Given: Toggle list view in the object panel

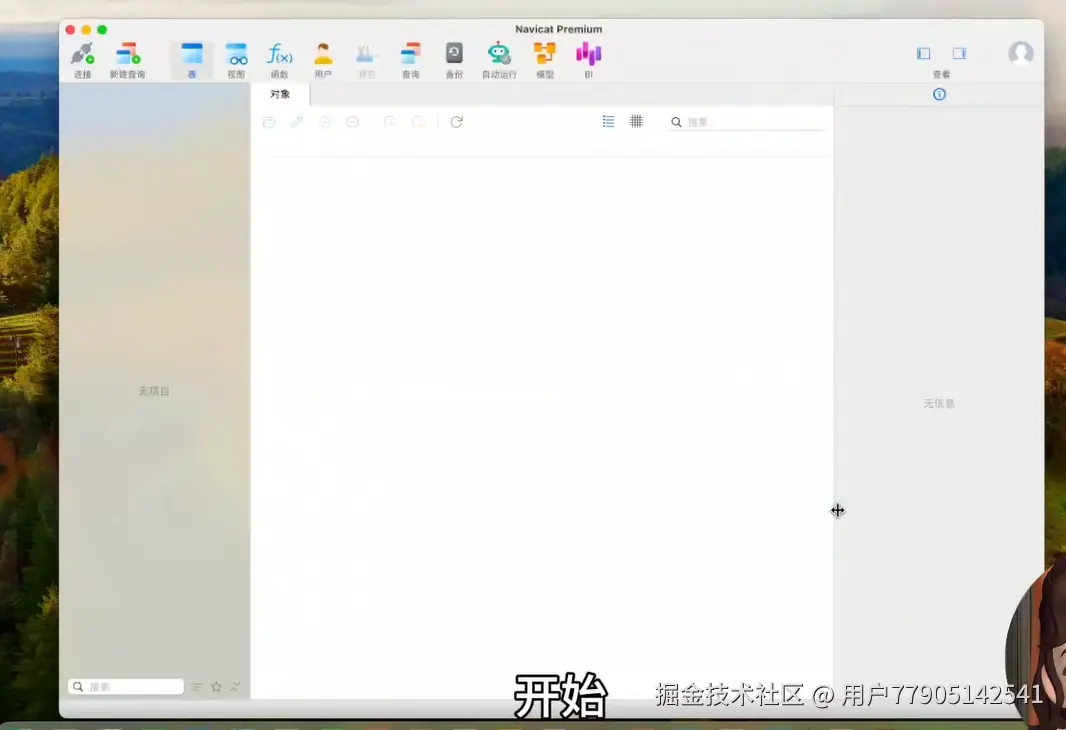Looking at the screenshot, I should 608,121.
